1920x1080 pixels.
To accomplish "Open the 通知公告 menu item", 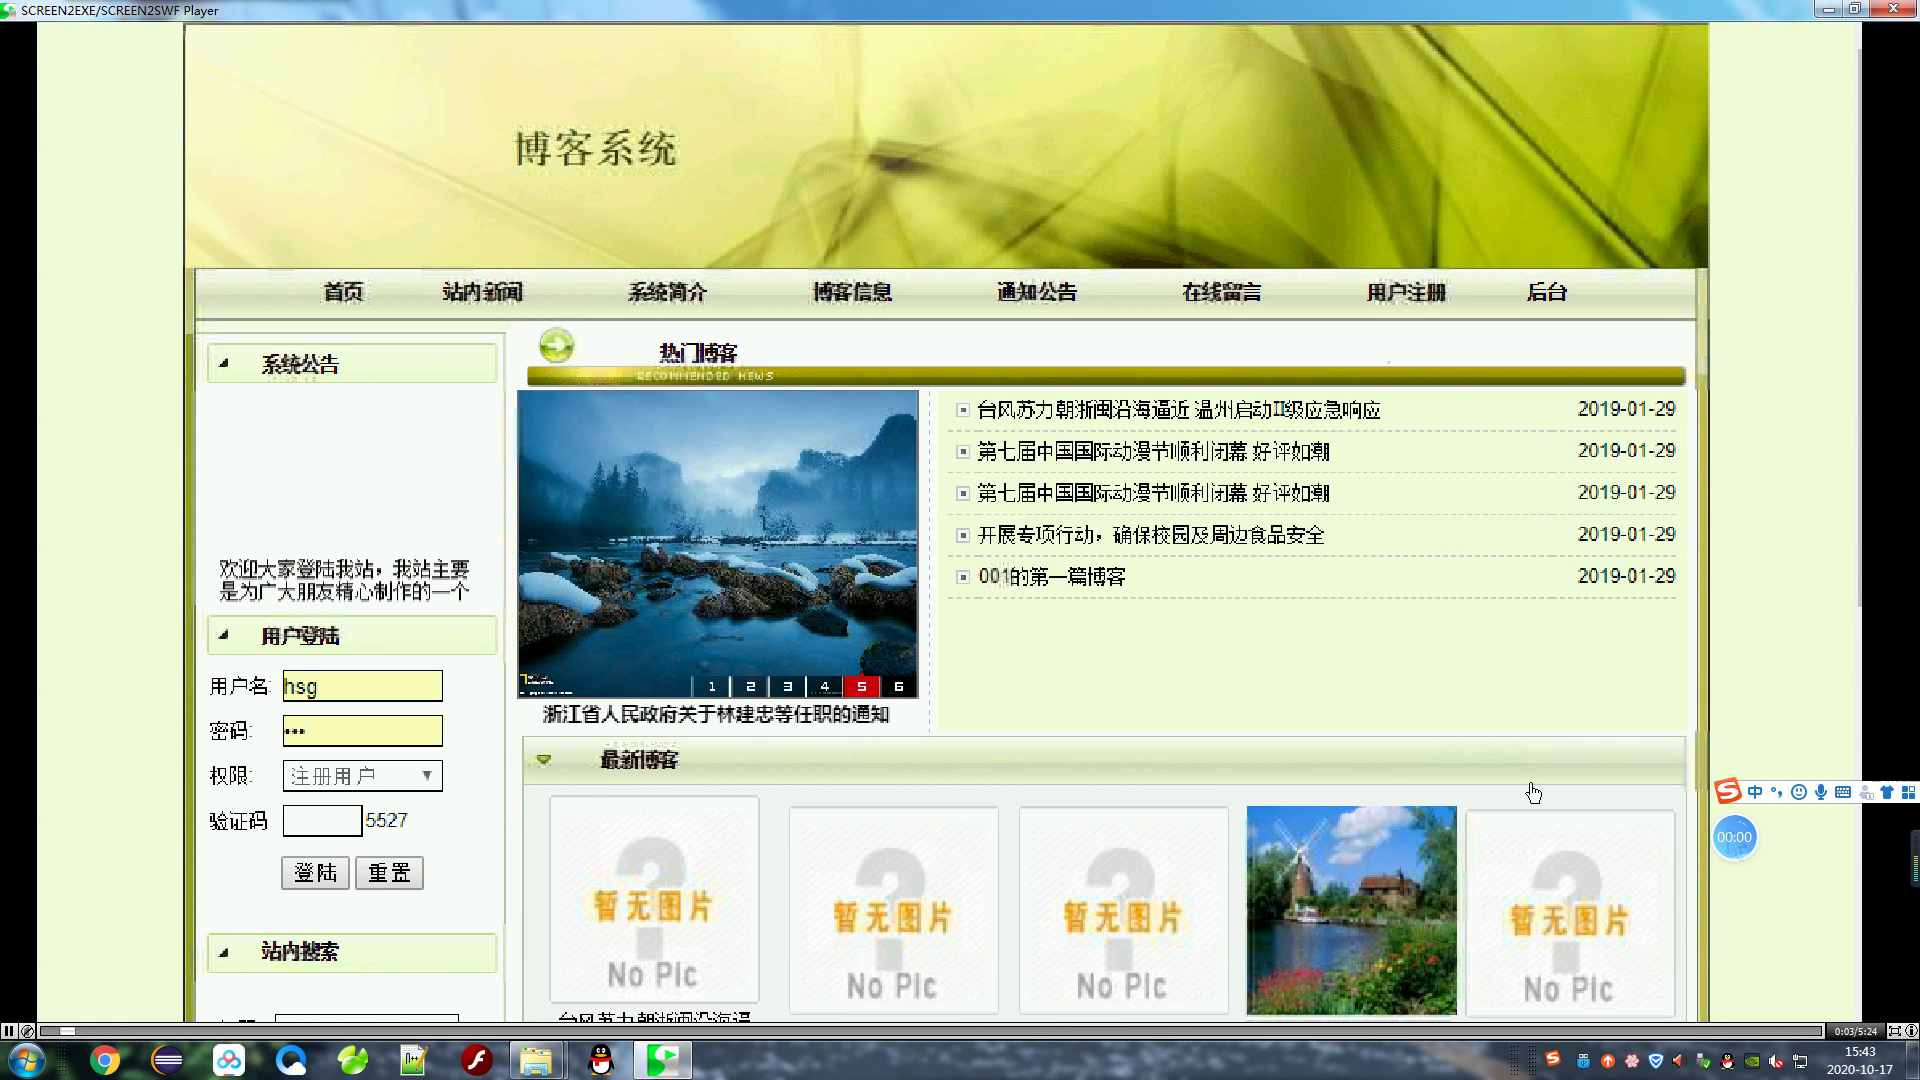I will 1037,292.
